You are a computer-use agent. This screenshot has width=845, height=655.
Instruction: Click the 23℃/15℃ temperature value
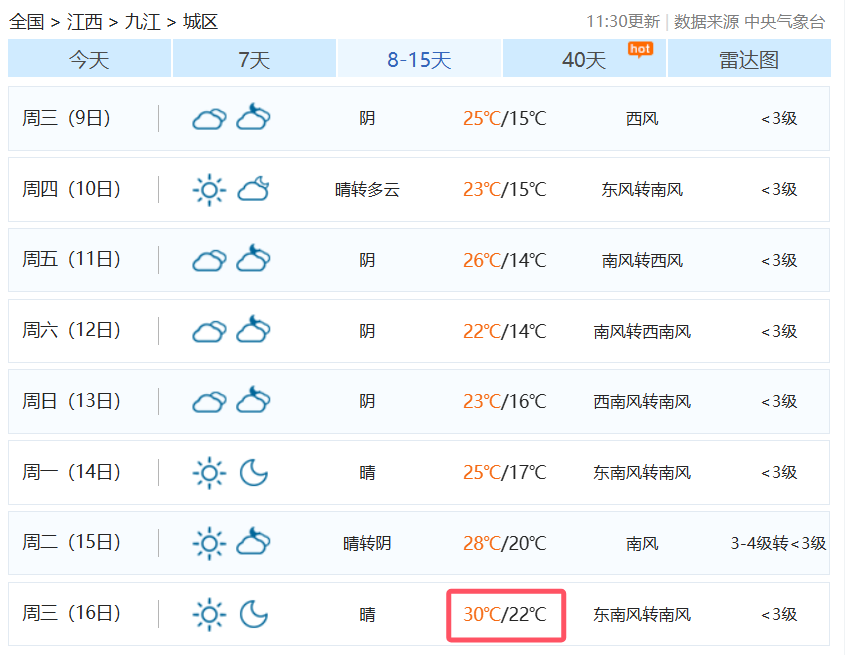coord(505,189)
